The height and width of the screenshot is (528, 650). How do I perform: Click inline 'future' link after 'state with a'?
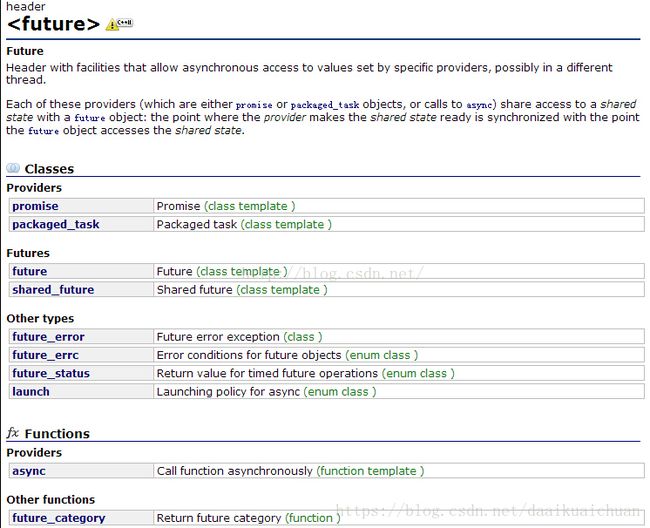[x=90, y=118]
